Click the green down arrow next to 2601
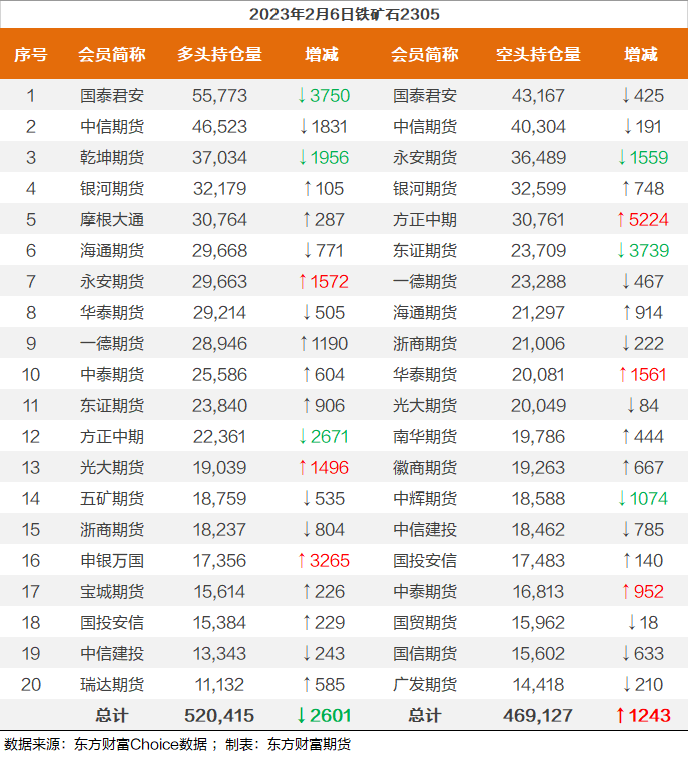This screenshot has height=759, width=688. pyautogui.click(x=303, y=716)
